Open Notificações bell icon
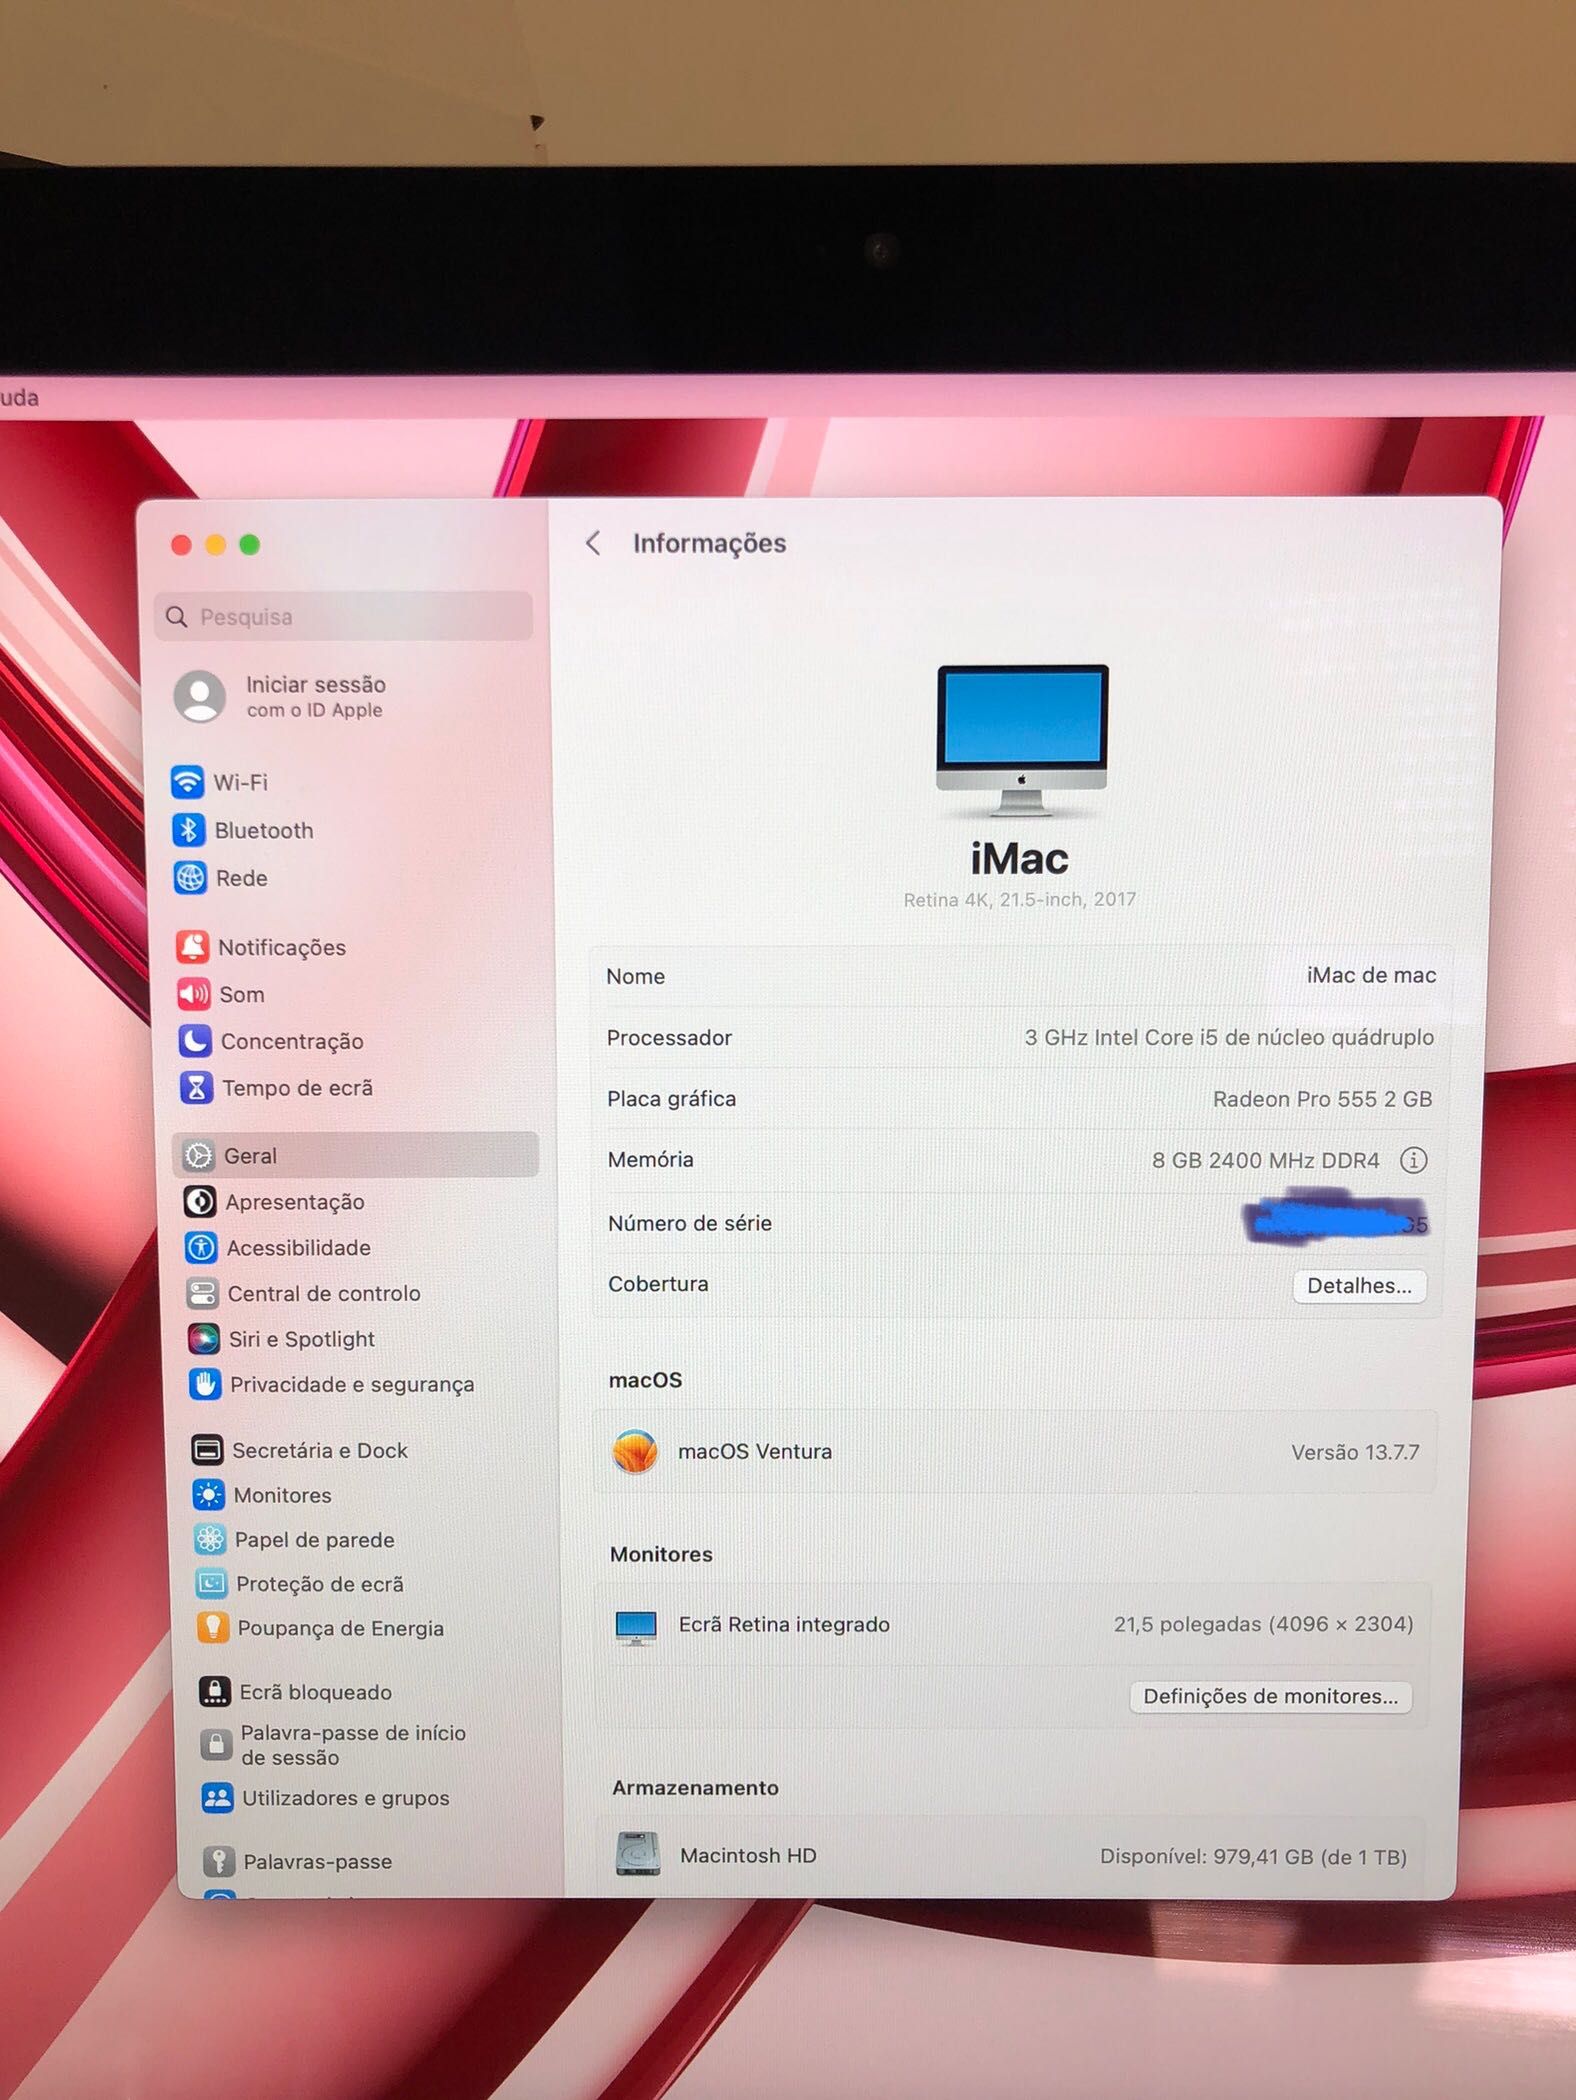This screenshot has height=2100, width=1576. click(x=192, y=946)
